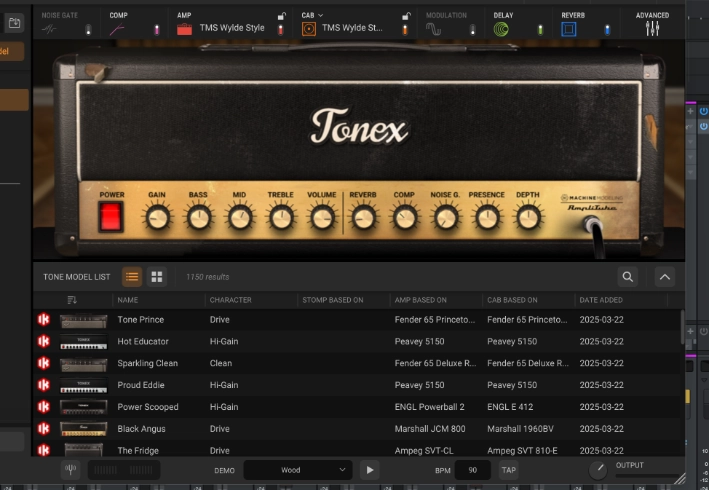
Task: Click the IK logo next to Sparkling Clean
Action: 44,363
